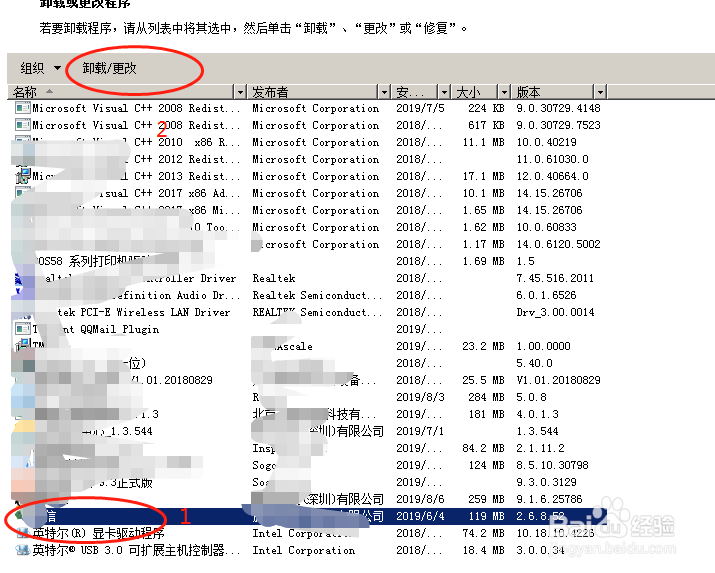Select the row installed on 2019/8/3
715x573 pixels.
click(308, 397)
